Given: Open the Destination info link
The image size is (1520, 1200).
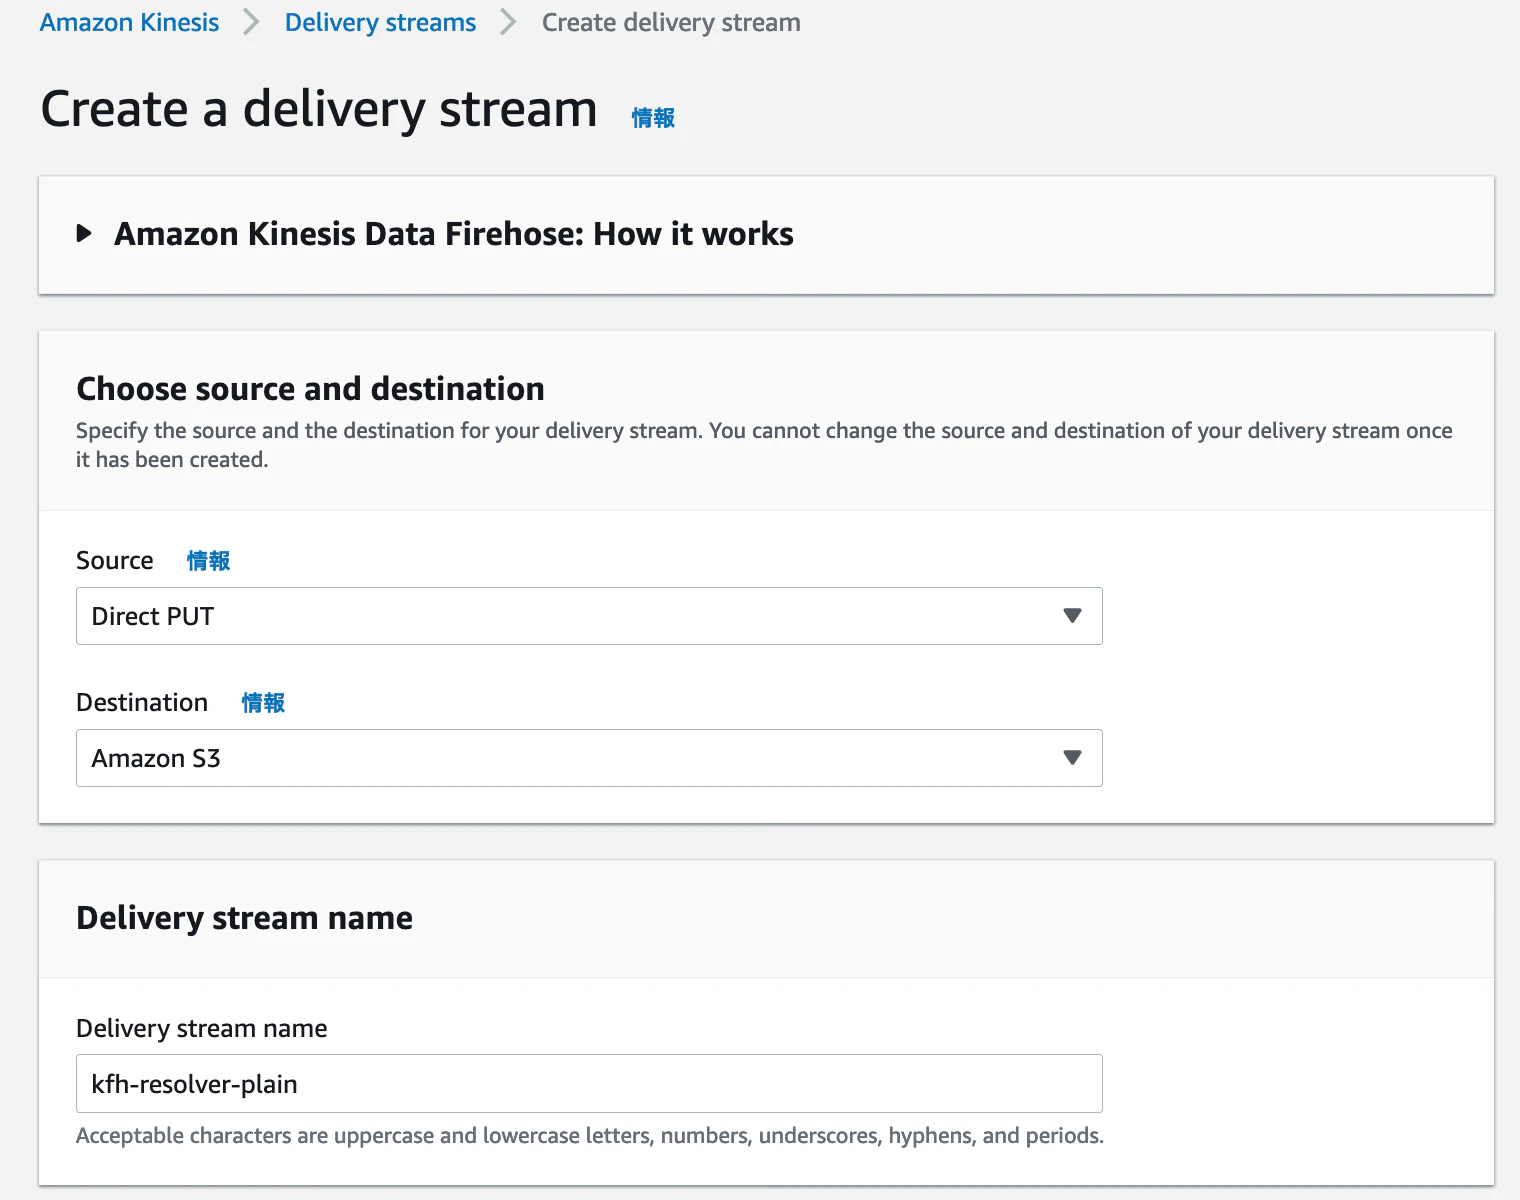Looking at the screenshot, I should pos(263,703).
